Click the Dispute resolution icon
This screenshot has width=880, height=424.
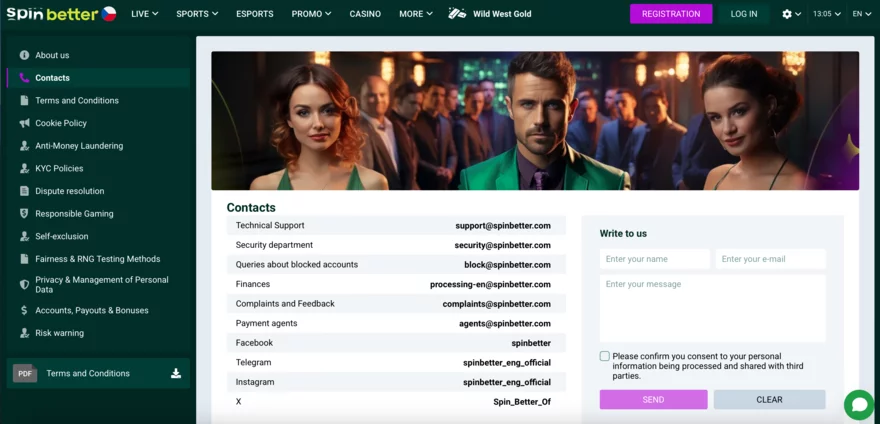click(24, 191)
